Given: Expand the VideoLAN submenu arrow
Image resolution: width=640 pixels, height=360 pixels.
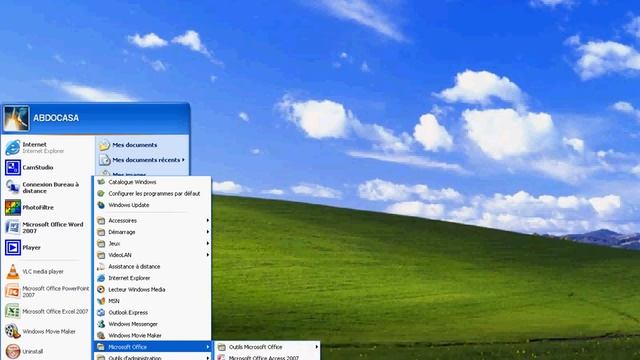Looking at the screenshot, I should (208, 255).
